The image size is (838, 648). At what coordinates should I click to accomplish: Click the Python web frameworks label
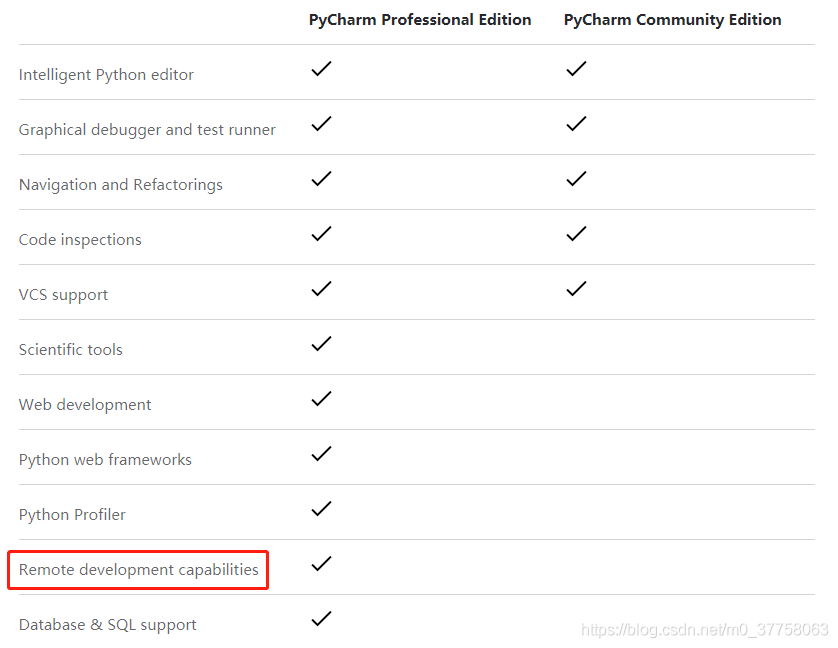pos(105,460)
